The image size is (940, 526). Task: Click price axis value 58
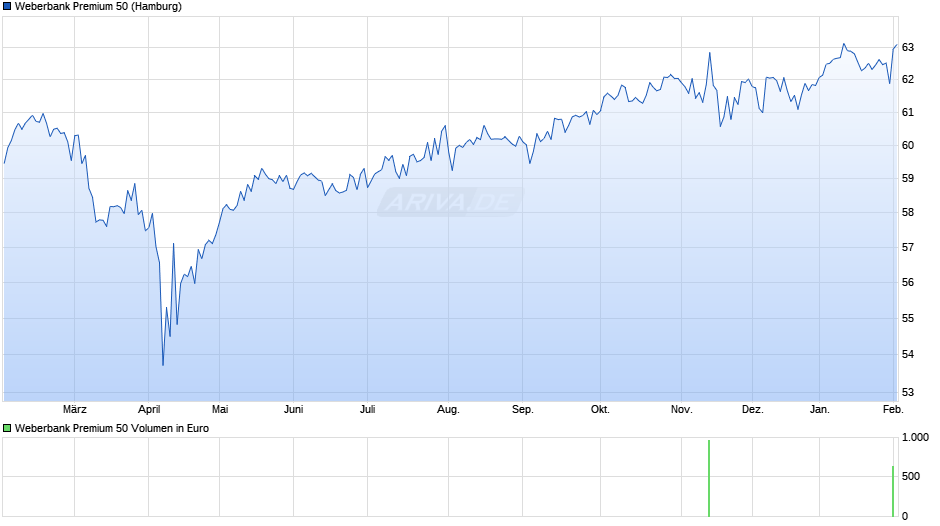click(x=908, y=212)
